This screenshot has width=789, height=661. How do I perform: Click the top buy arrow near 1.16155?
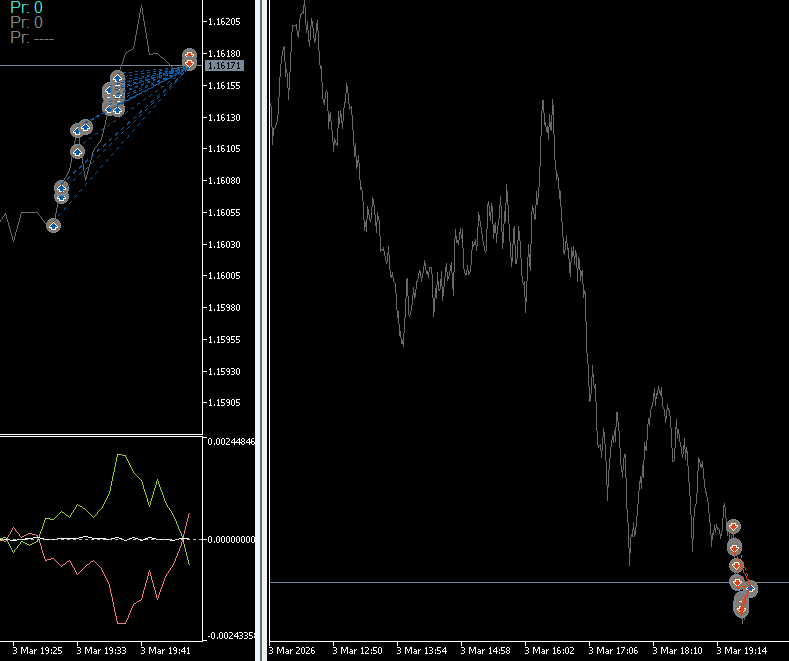coord(117,78)
